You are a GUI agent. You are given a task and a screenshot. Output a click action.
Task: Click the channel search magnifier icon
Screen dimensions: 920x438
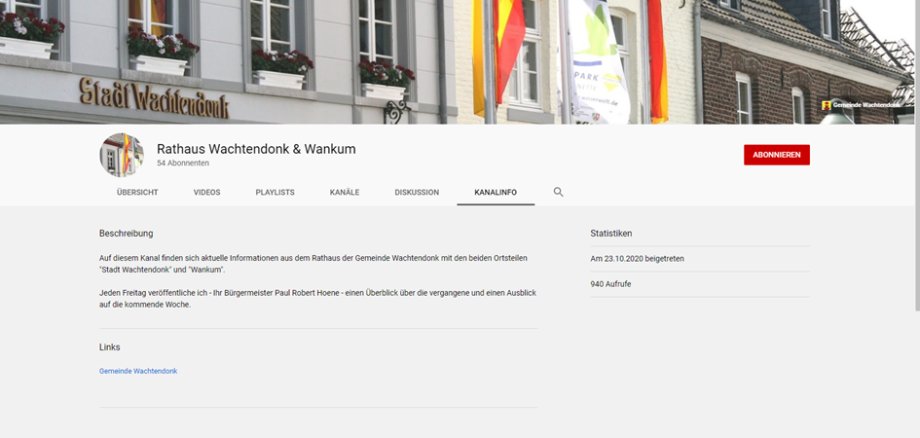[558, 192]
